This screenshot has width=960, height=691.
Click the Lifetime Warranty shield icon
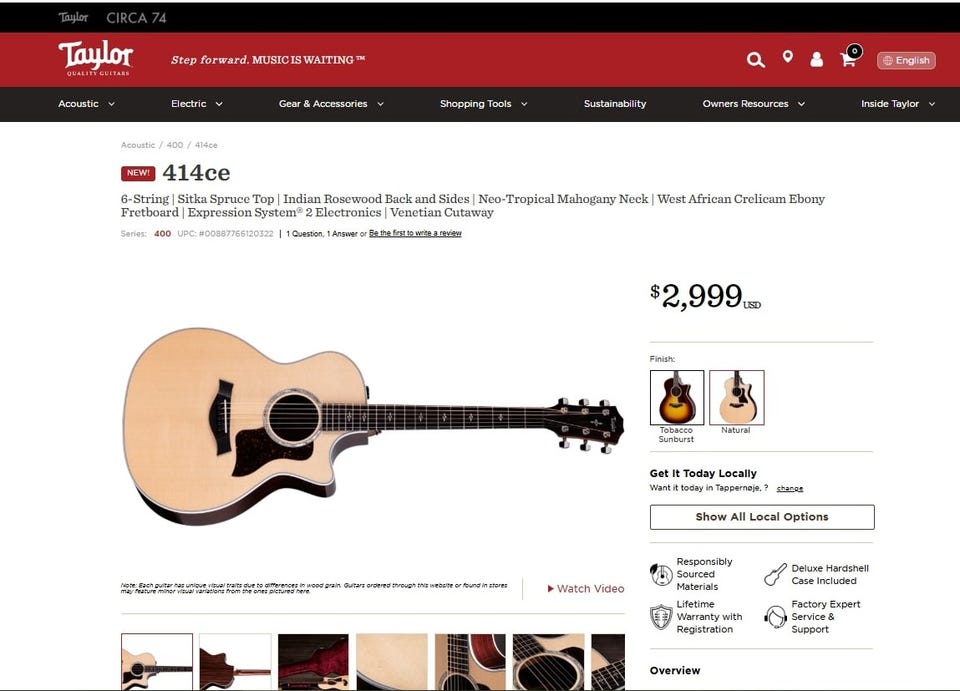[661, 616]
